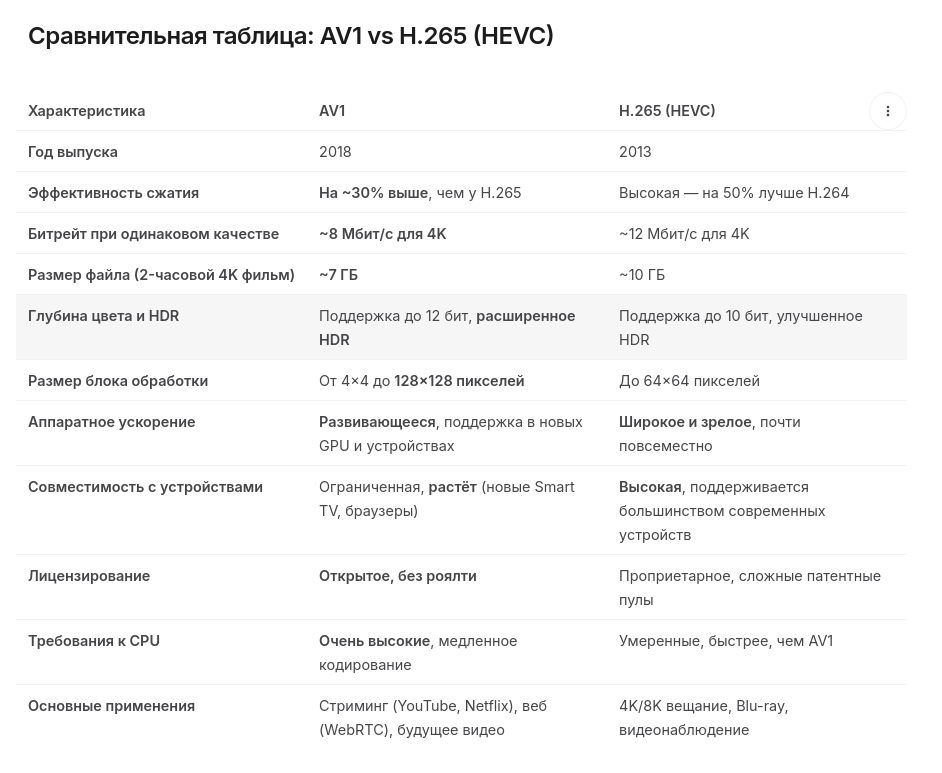The image size is (942, 773).
Task: Click the "Широкое и зрелое" cell text
Action: click(685, 422)
